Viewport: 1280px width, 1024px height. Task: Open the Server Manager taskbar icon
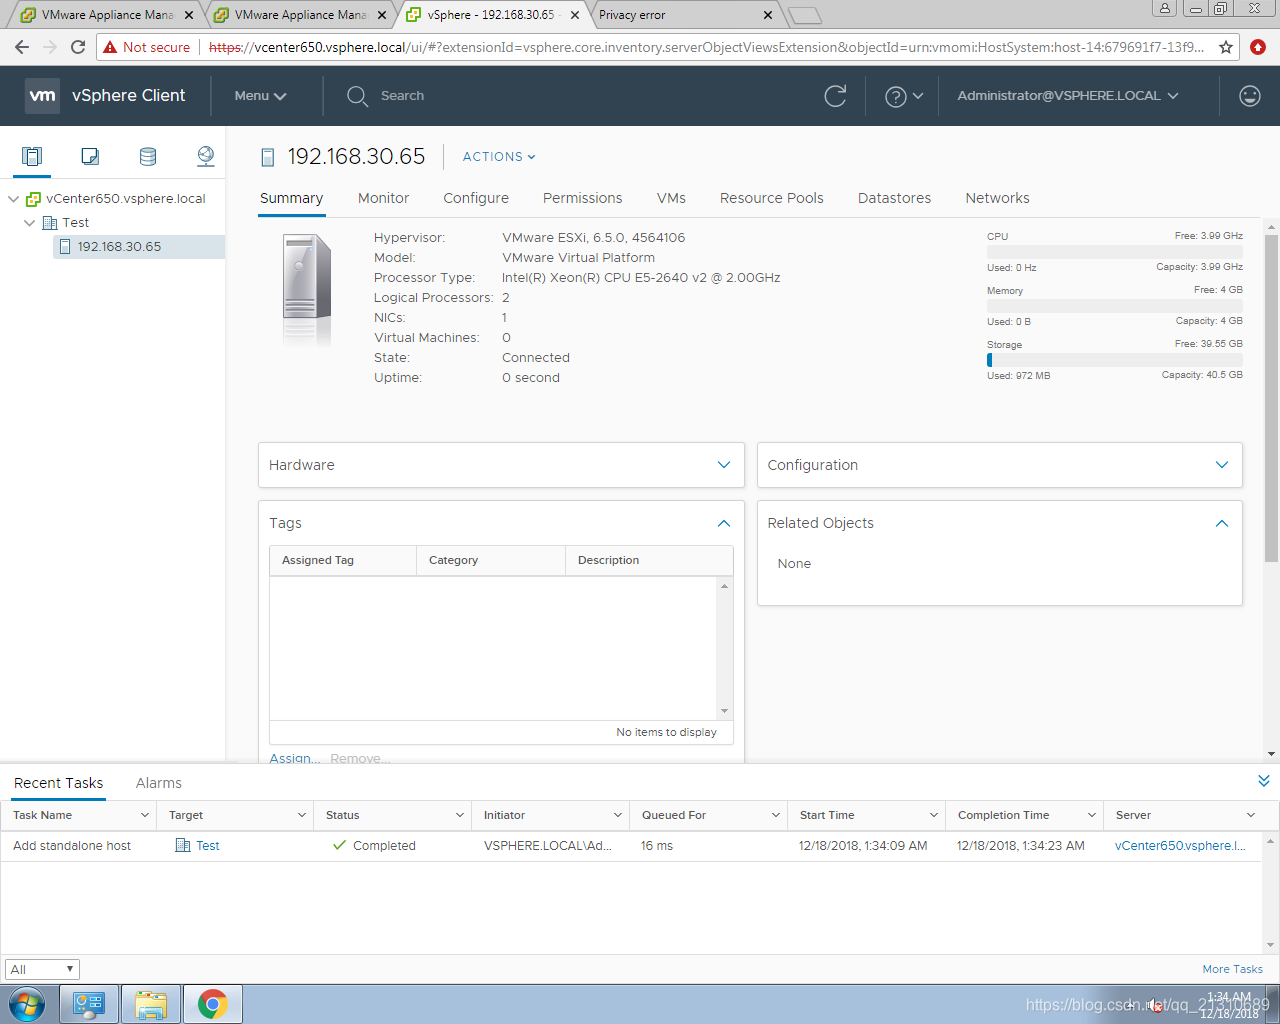pos(89,1004)
